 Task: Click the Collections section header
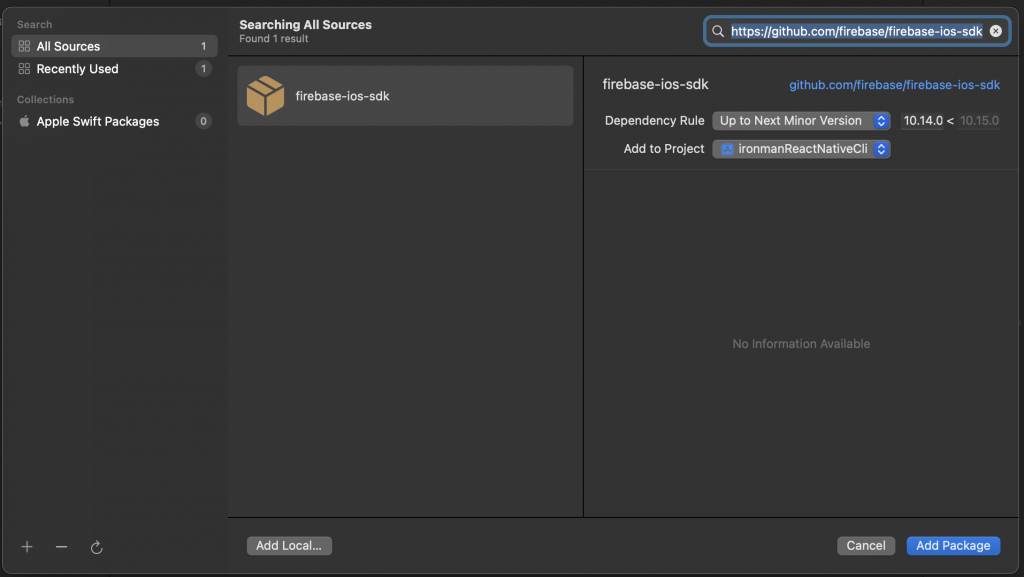click(45, 99)
